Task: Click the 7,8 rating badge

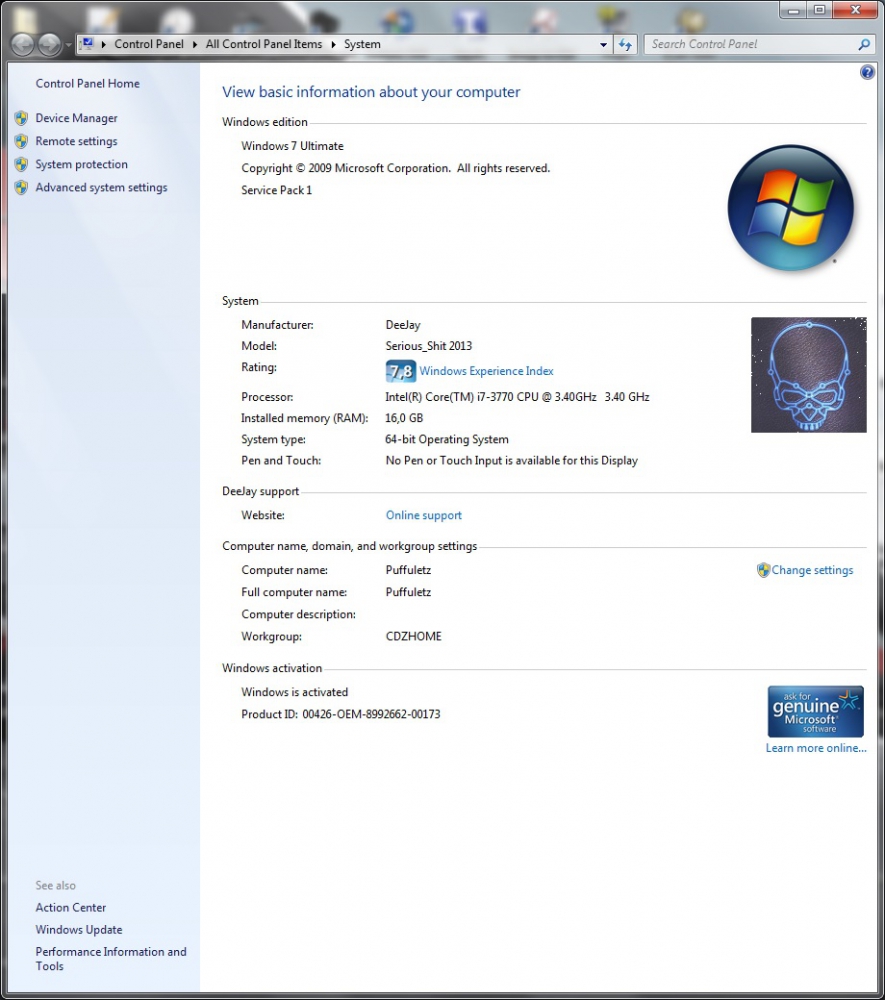Action: 401,371
